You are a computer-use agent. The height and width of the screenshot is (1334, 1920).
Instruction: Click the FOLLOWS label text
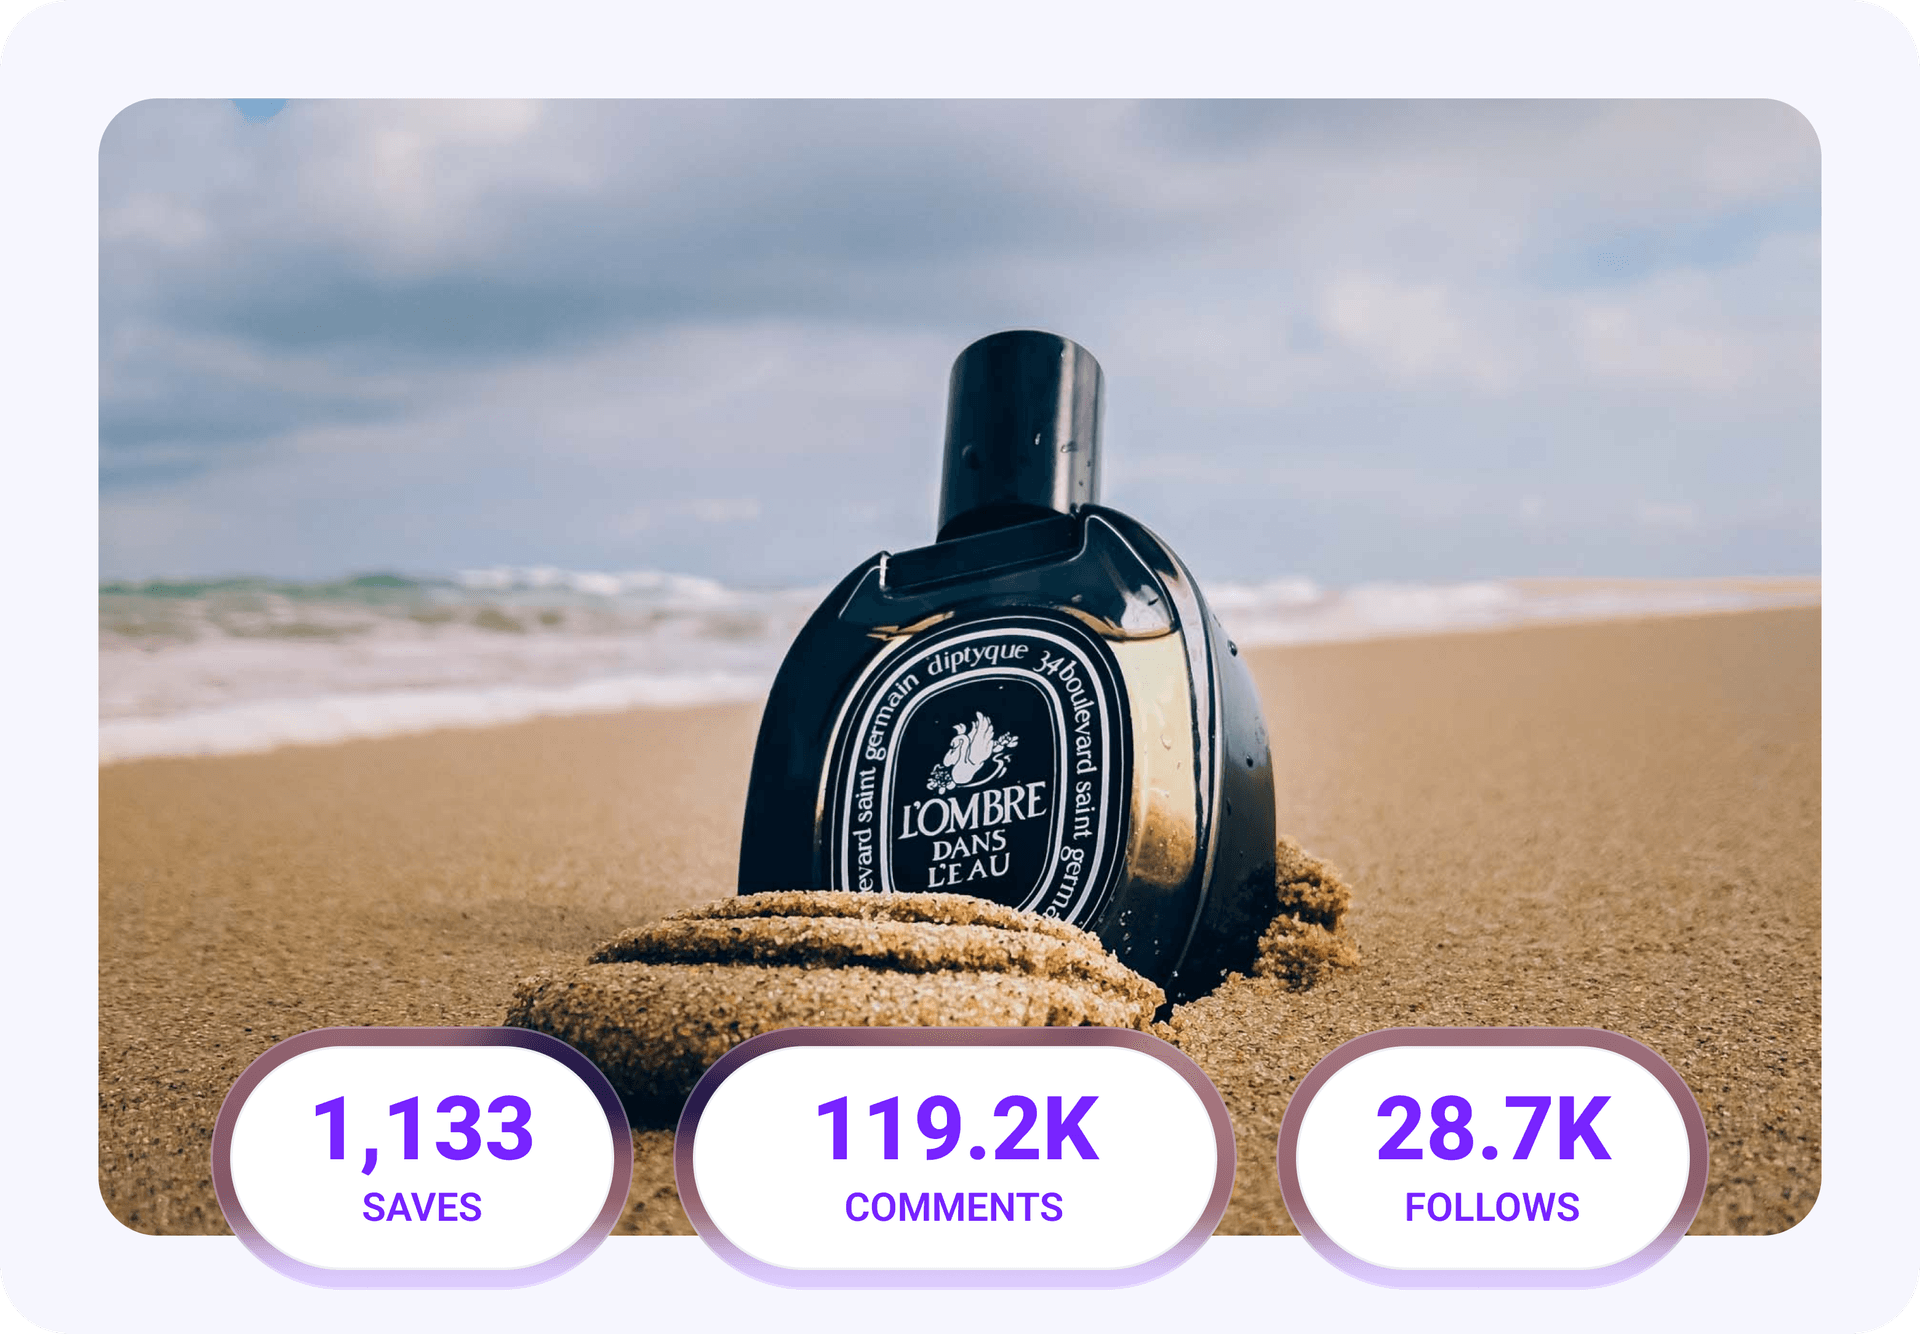tap(1492, 1207)
